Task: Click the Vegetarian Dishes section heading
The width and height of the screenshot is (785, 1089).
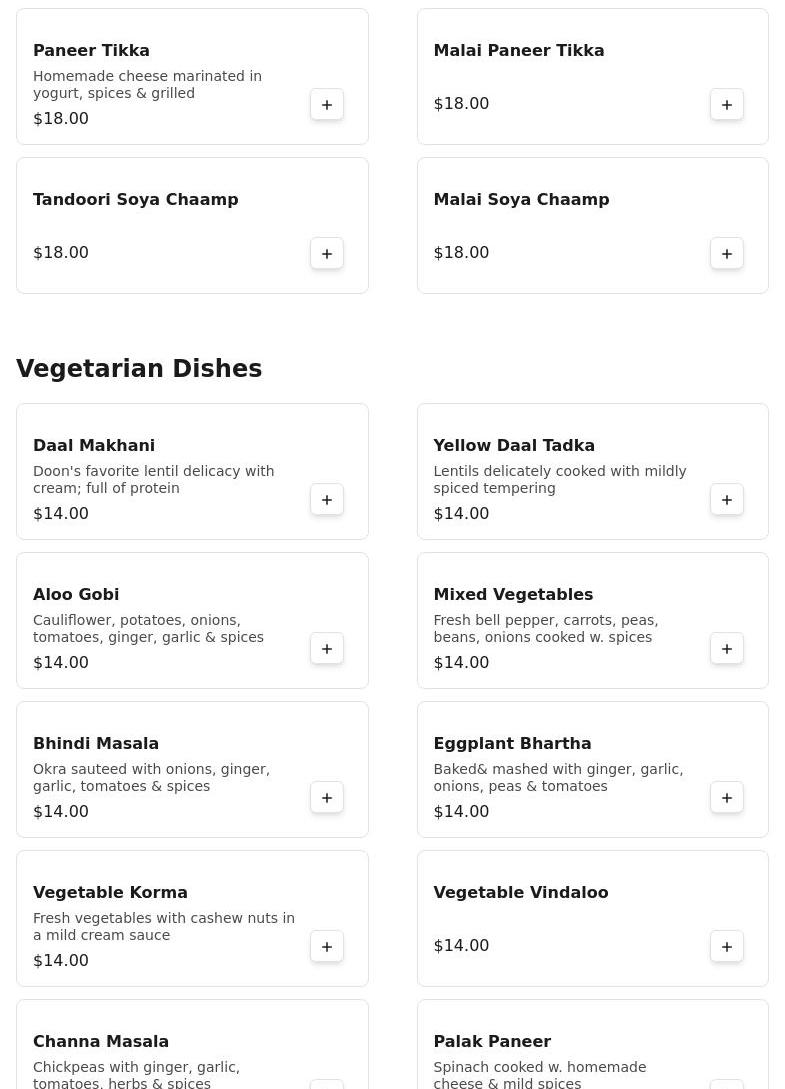Action: pyautogui.click(x=139, y=369)
